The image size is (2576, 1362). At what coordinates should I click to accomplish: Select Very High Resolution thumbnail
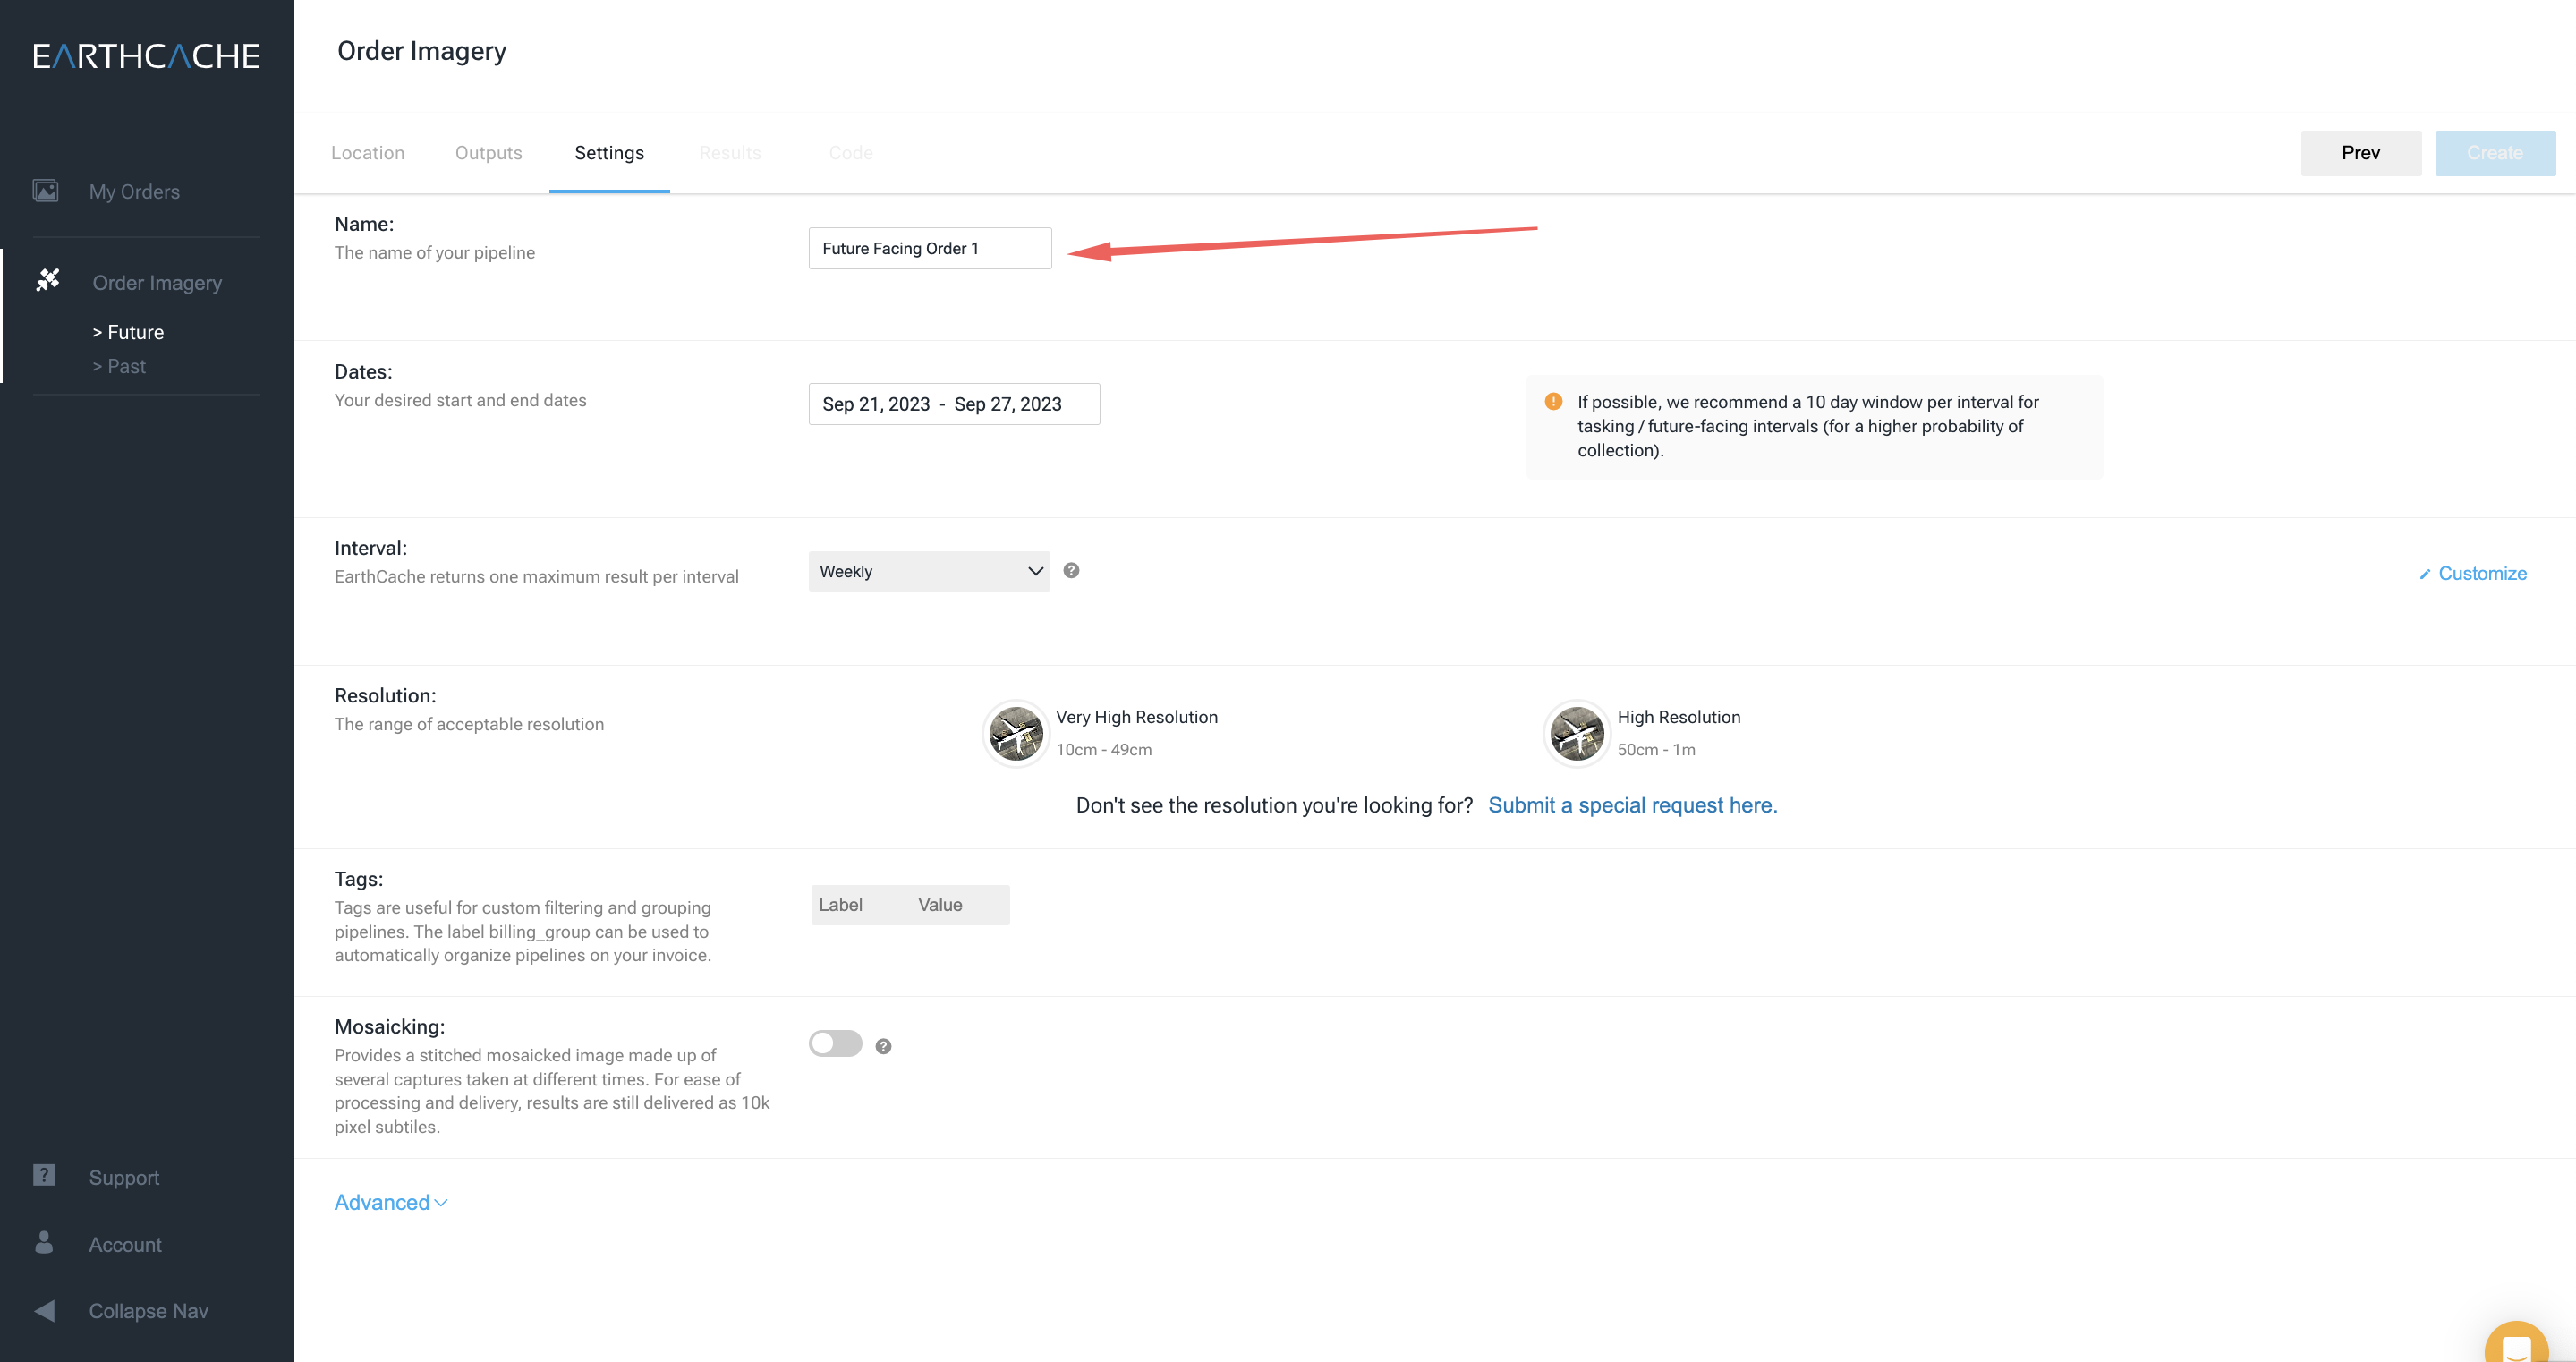(x=1016, y=733)
